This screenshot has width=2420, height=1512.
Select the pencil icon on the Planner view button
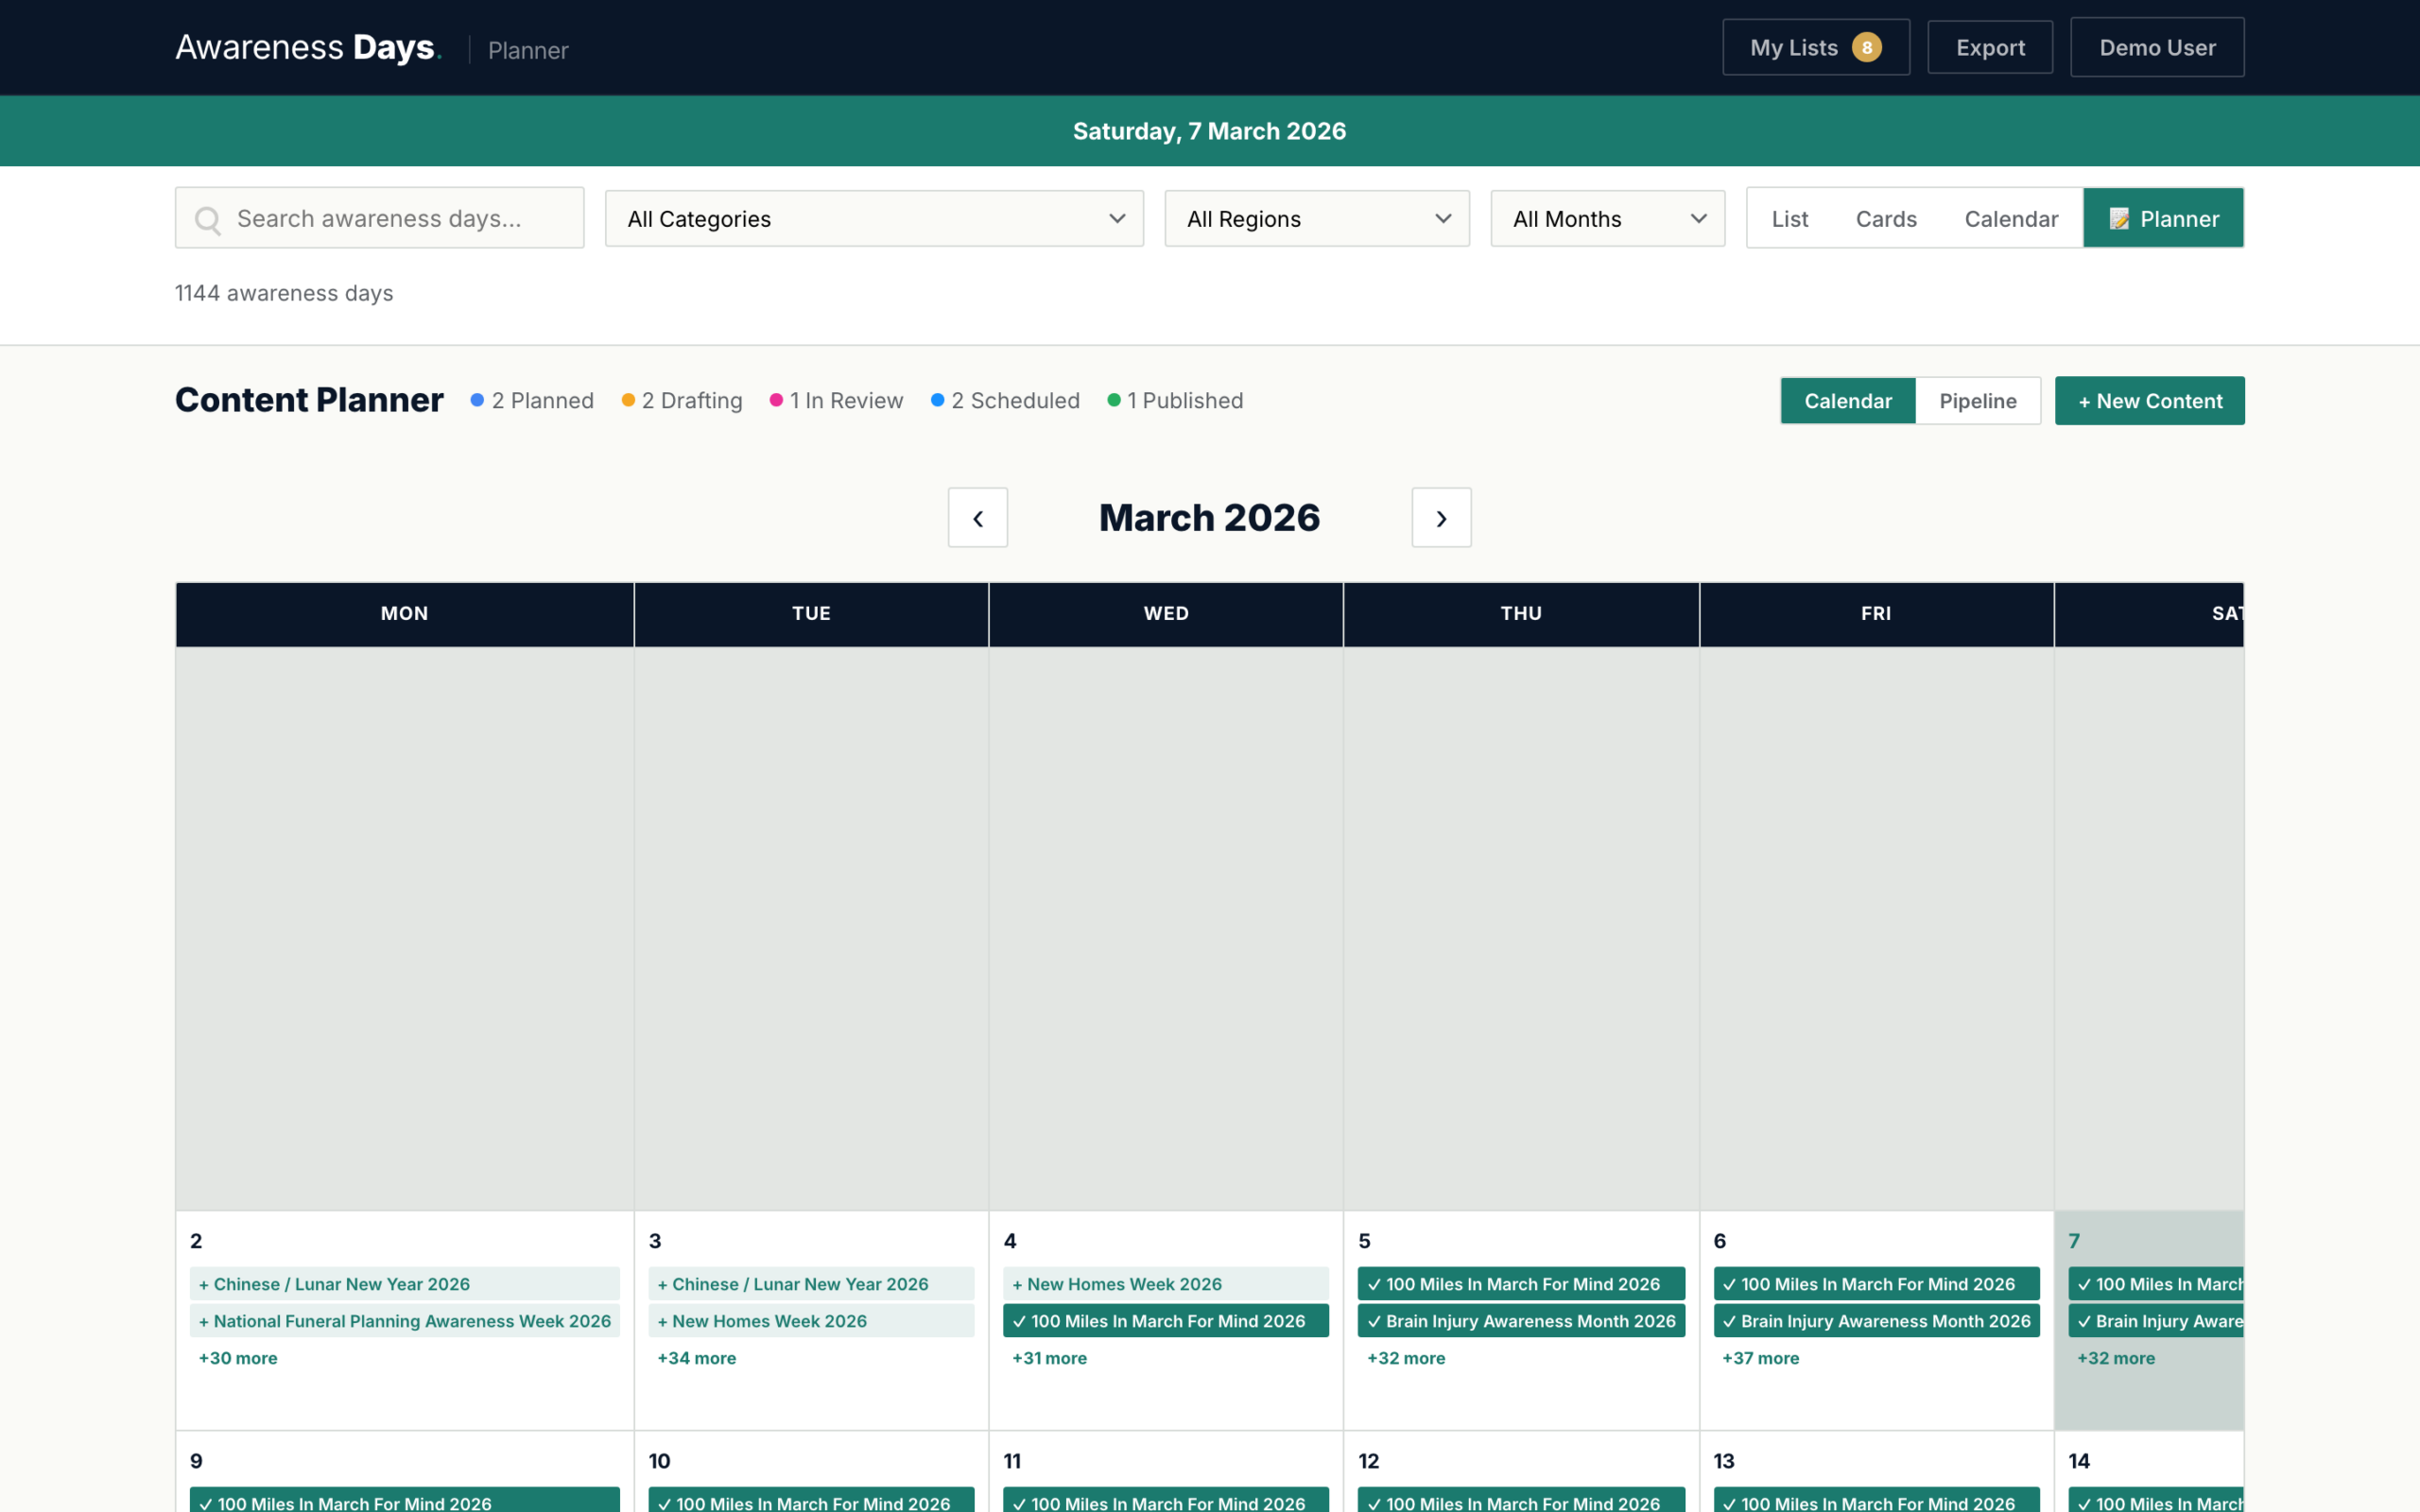(2119, 218)
